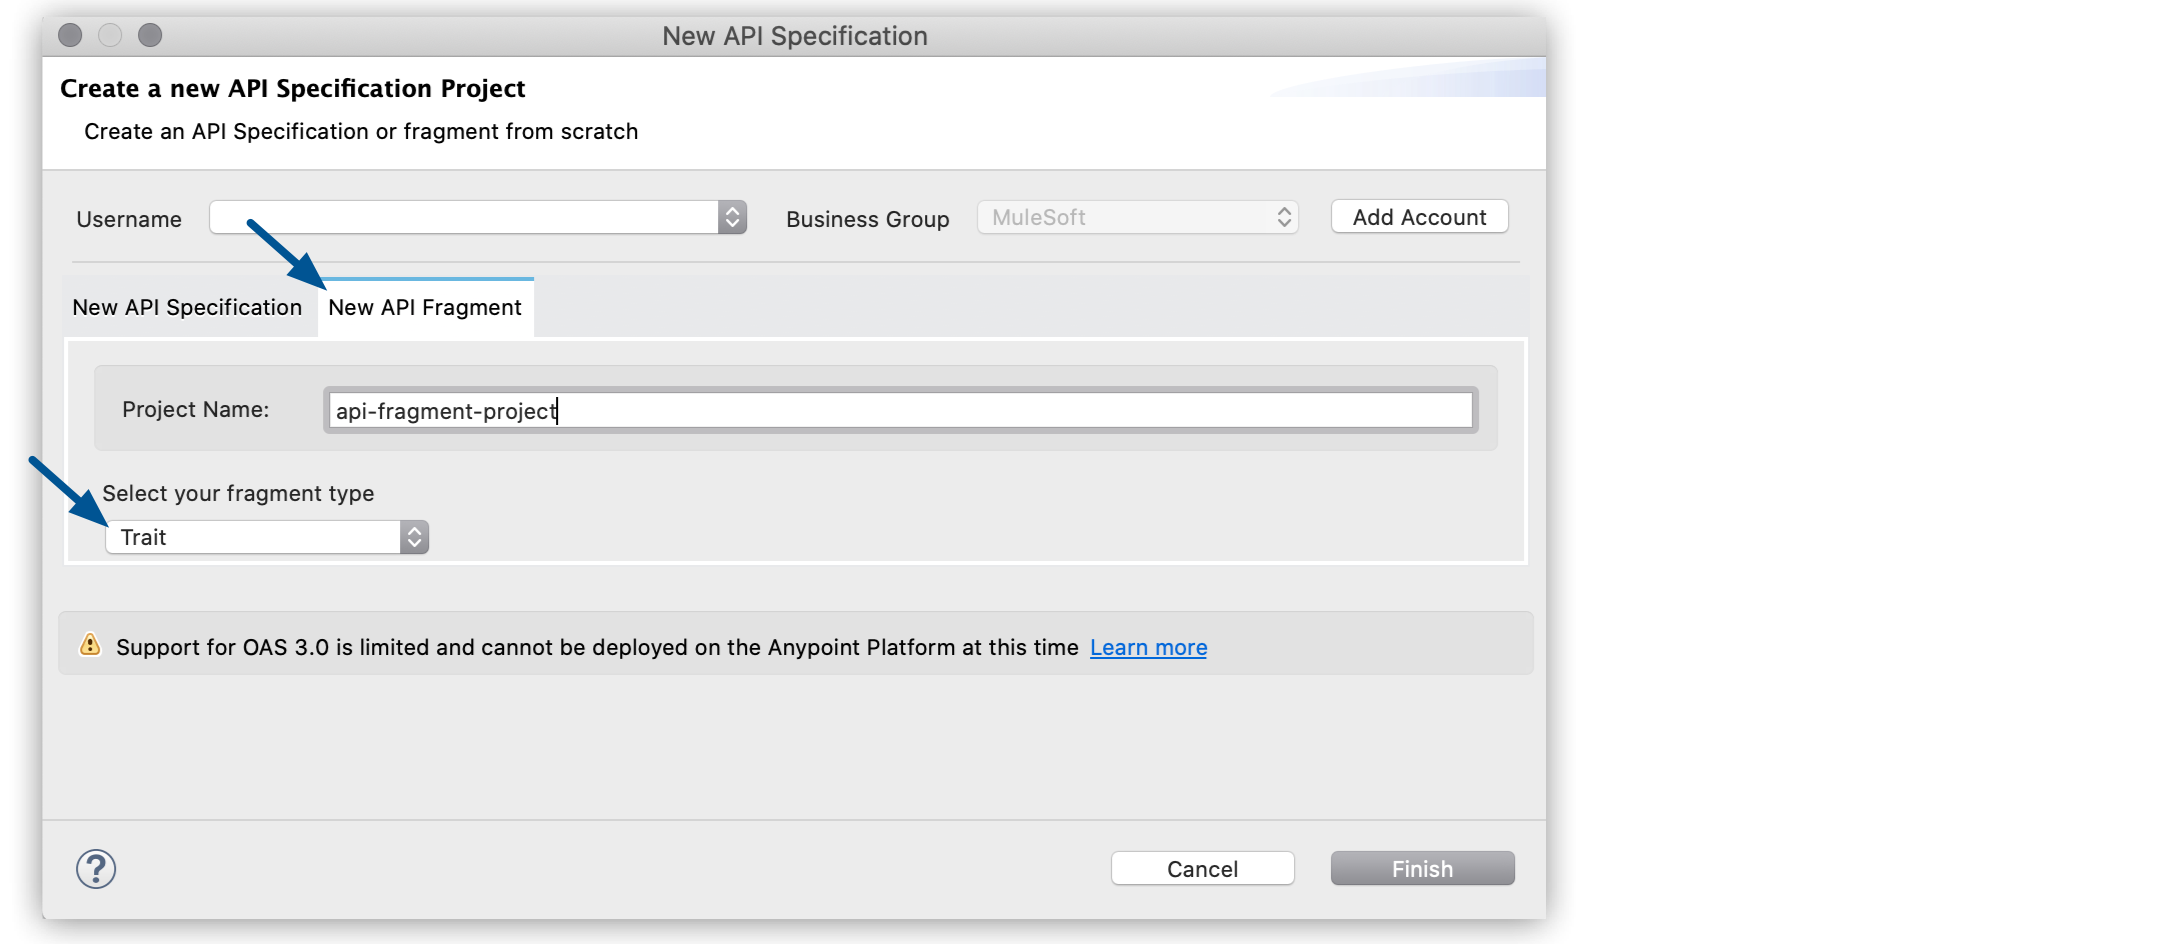
Task: Switch to the New API Specification tab
Action: coord(186,307)
